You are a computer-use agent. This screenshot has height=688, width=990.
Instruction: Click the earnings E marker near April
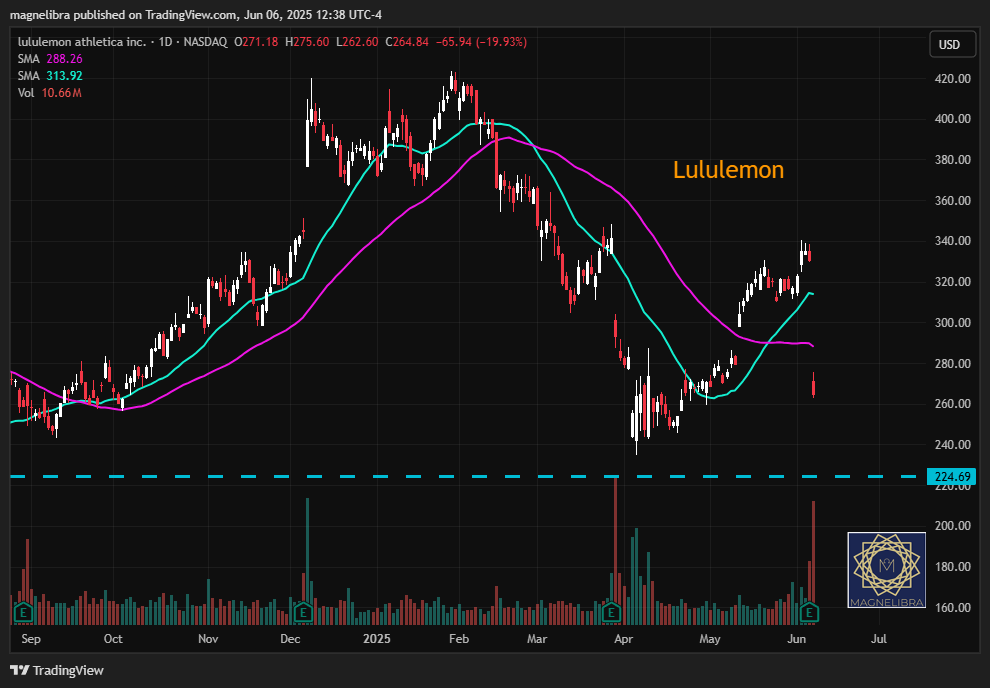pos(611,612)
